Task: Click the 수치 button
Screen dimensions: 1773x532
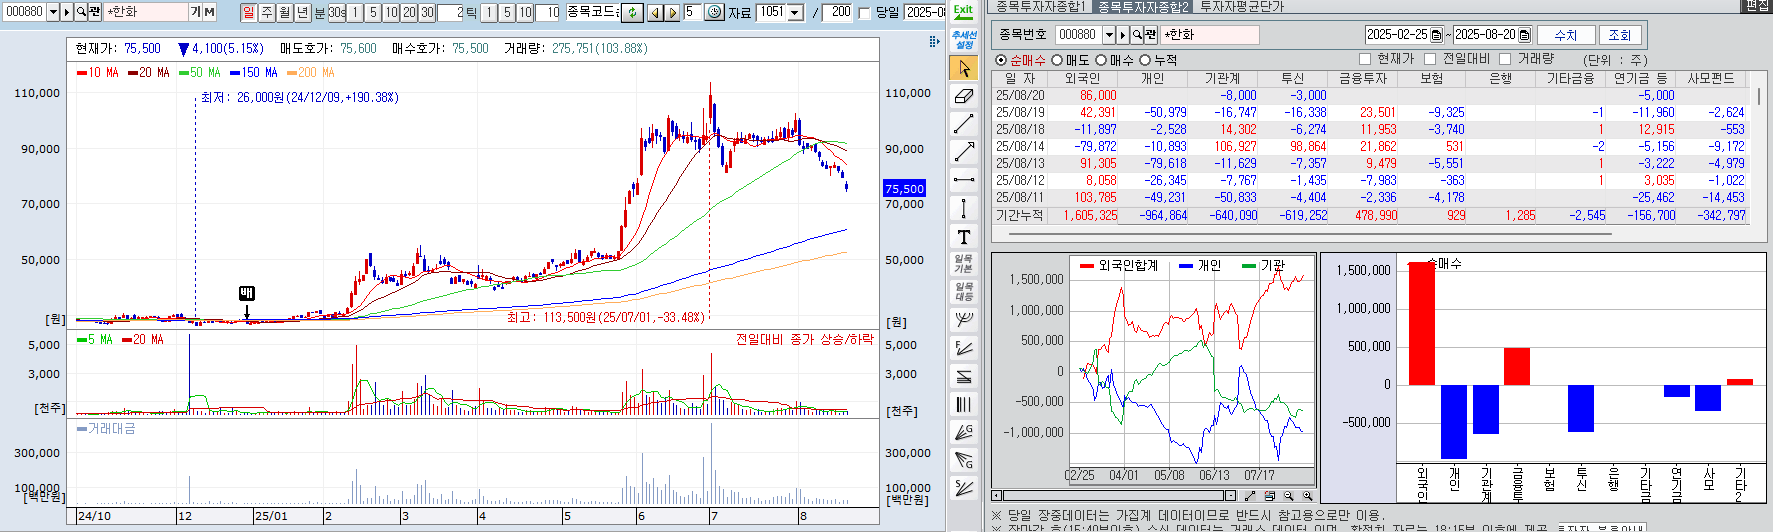Action: tap(1566, 35)
